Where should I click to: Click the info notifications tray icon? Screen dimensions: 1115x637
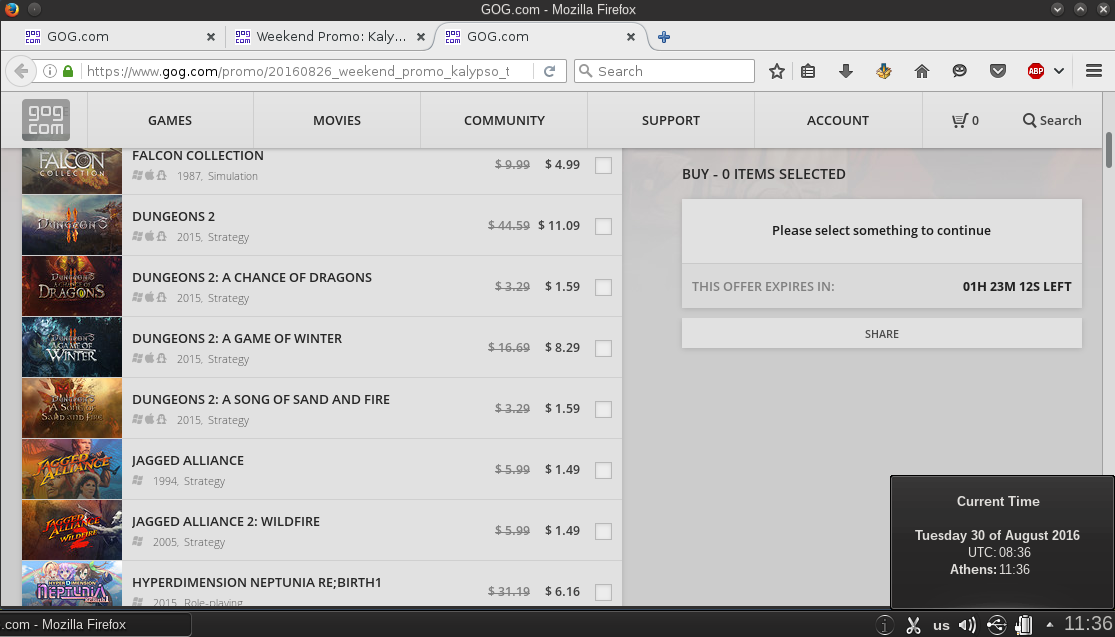[885, 625]
